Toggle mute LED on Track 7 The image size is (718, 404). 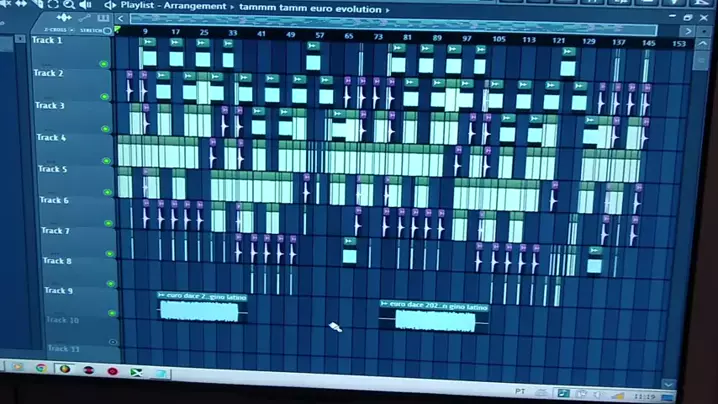[x=110, y=253]
